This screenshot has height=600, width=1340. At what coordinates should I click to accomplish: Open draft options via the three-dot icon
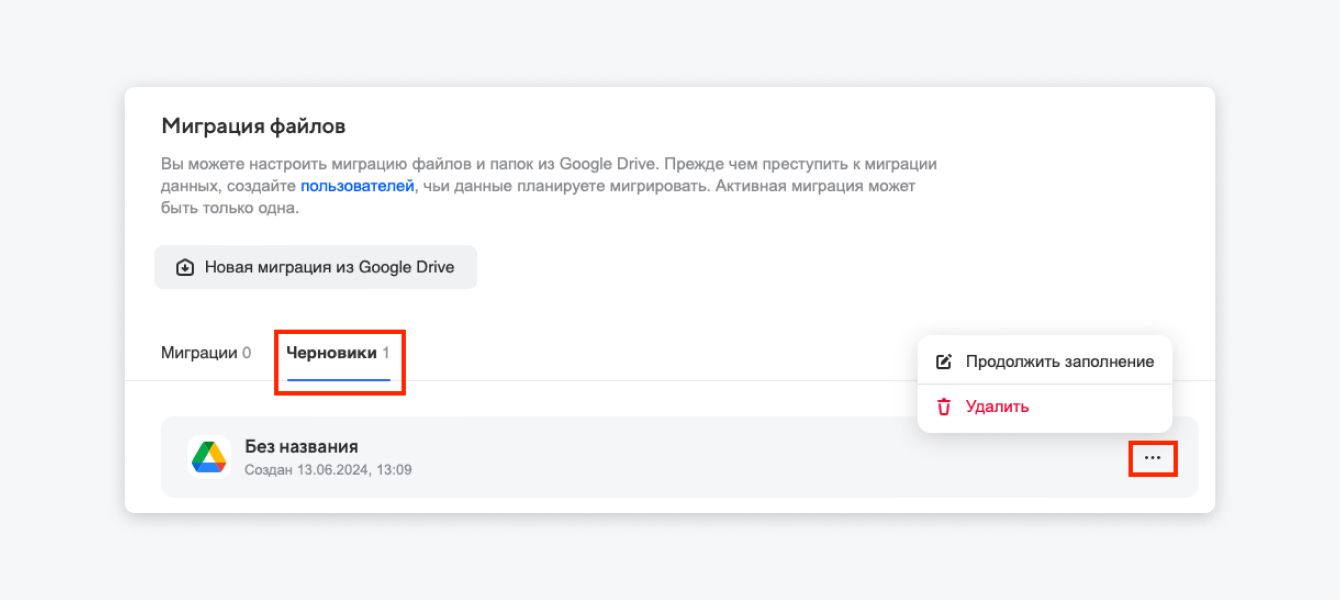[x=1153, y=458]
